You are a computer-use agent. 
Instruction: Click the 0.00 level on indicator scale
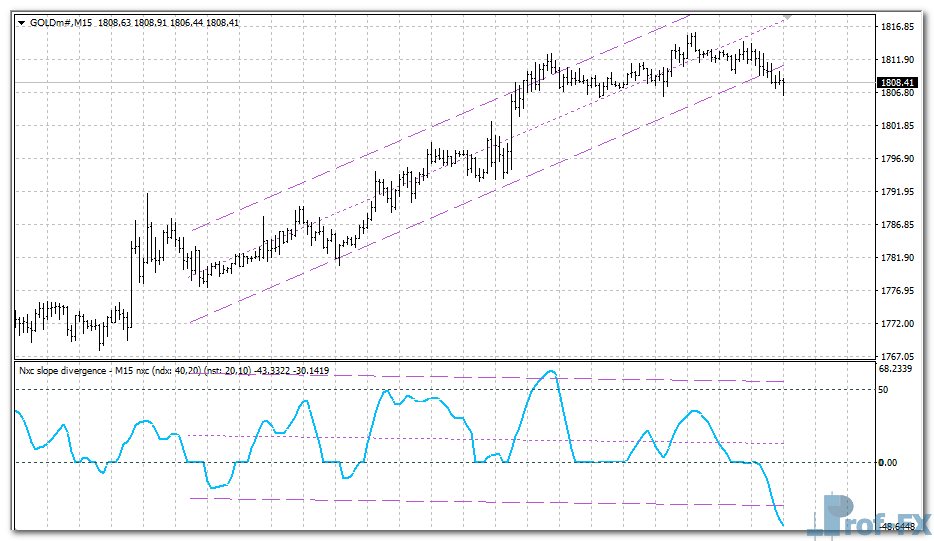890,462
